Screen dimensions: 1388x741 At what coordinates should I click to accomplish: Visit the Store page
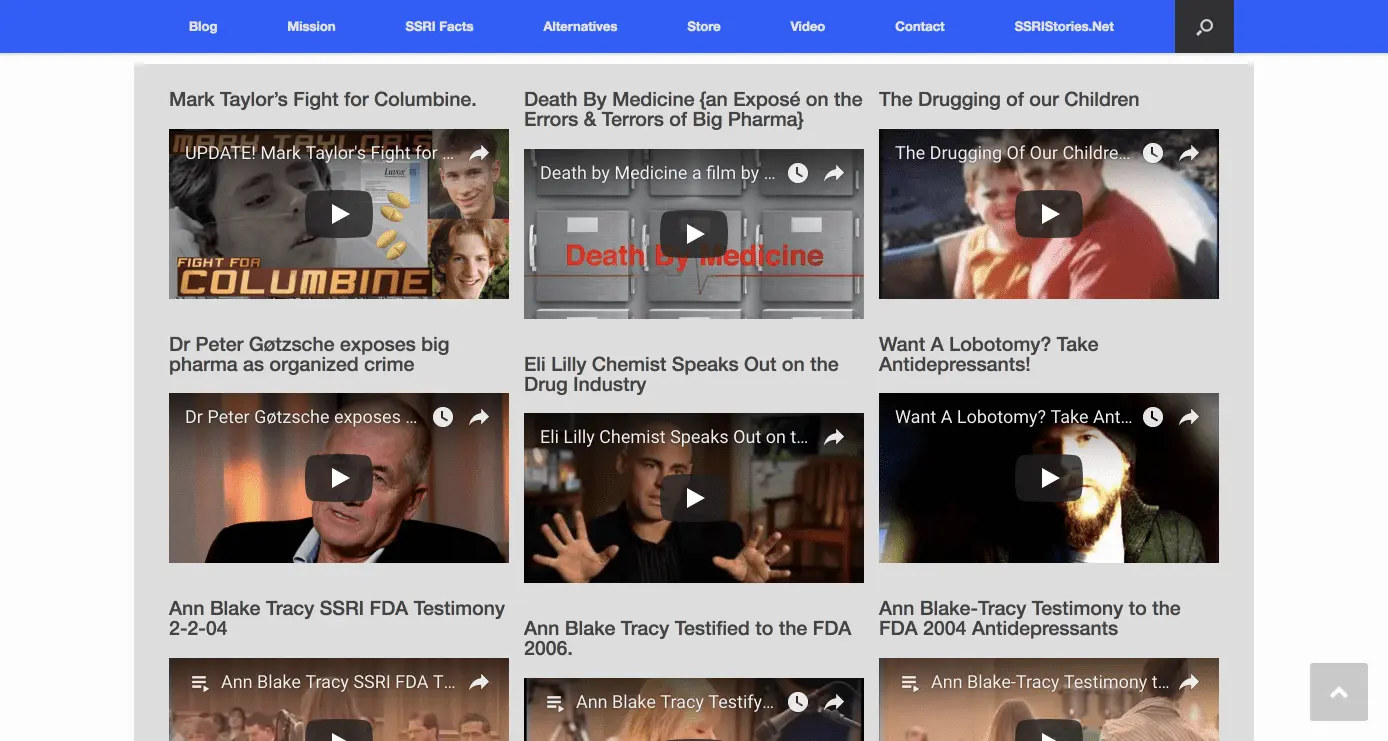tap(704, 26)
